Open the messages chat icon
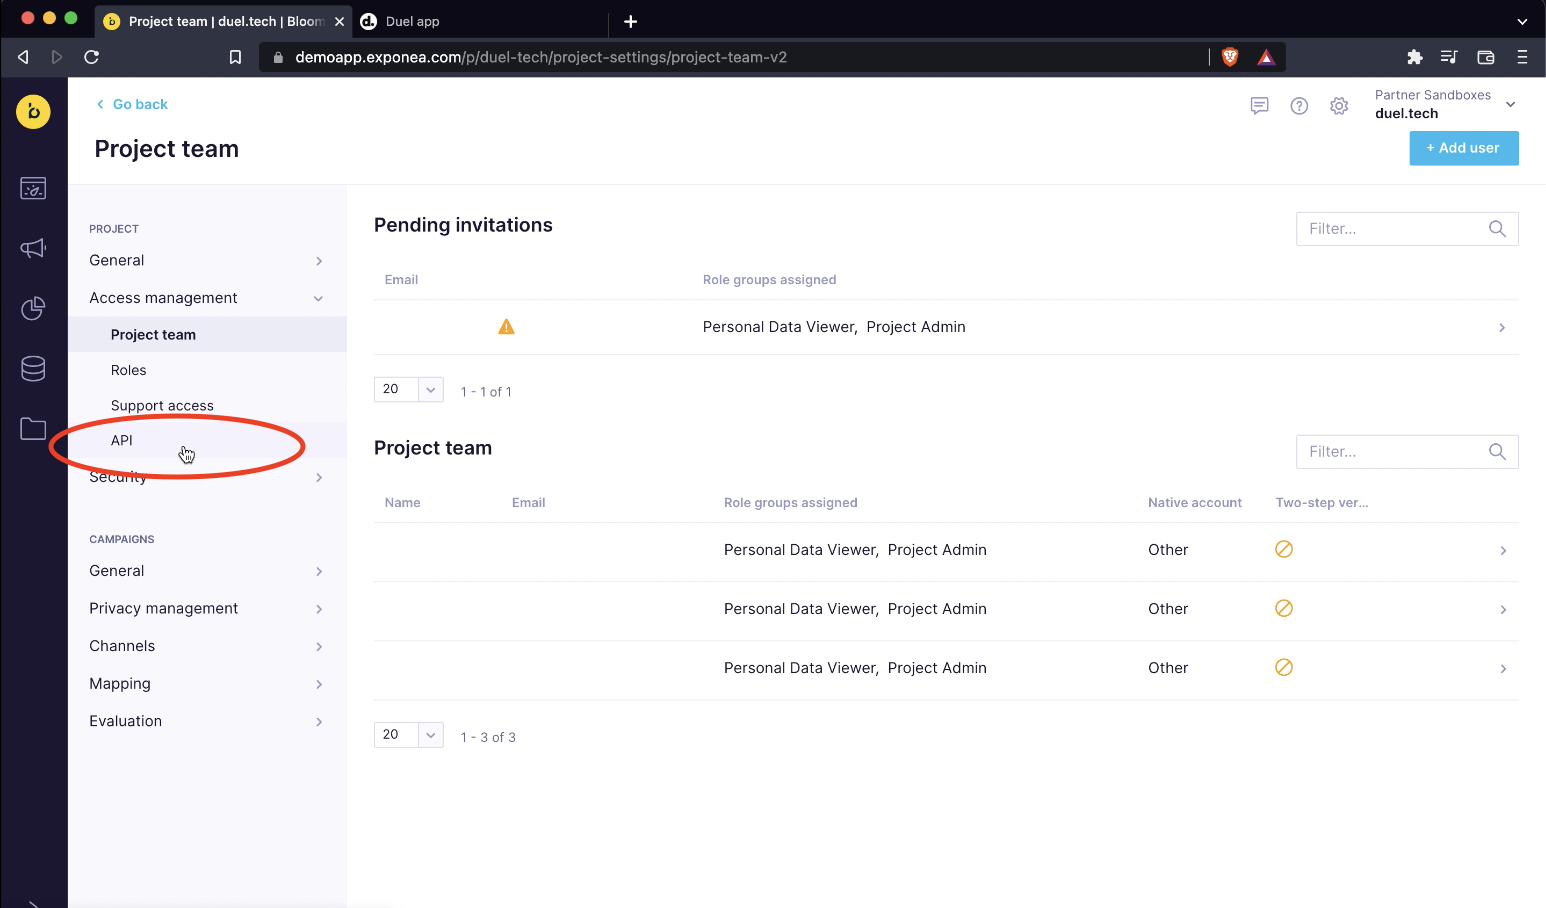The width and height of the screenshot is (1546, 908). coord(1259,106)
